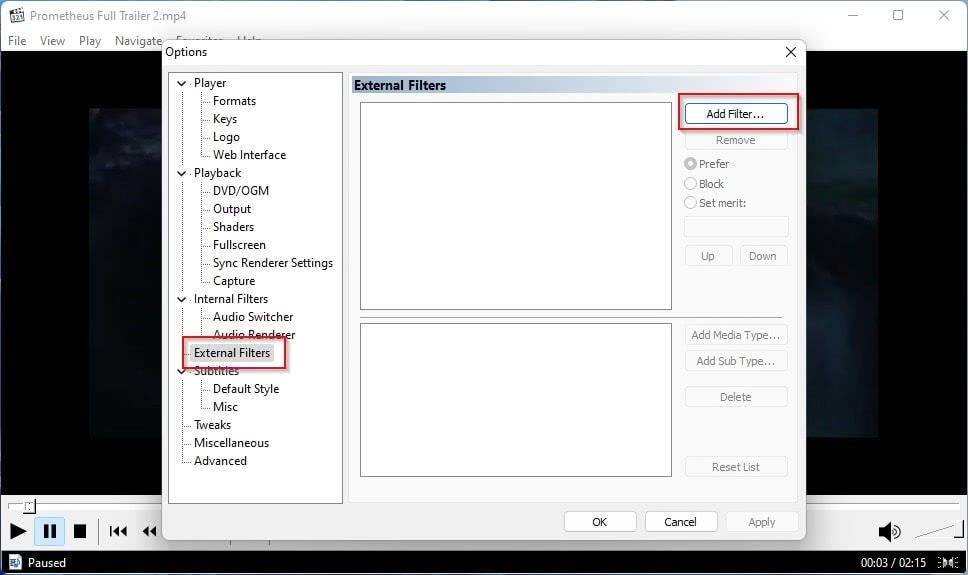Close the Options dialog with the X
968x575 pixels.
[790, 52]
